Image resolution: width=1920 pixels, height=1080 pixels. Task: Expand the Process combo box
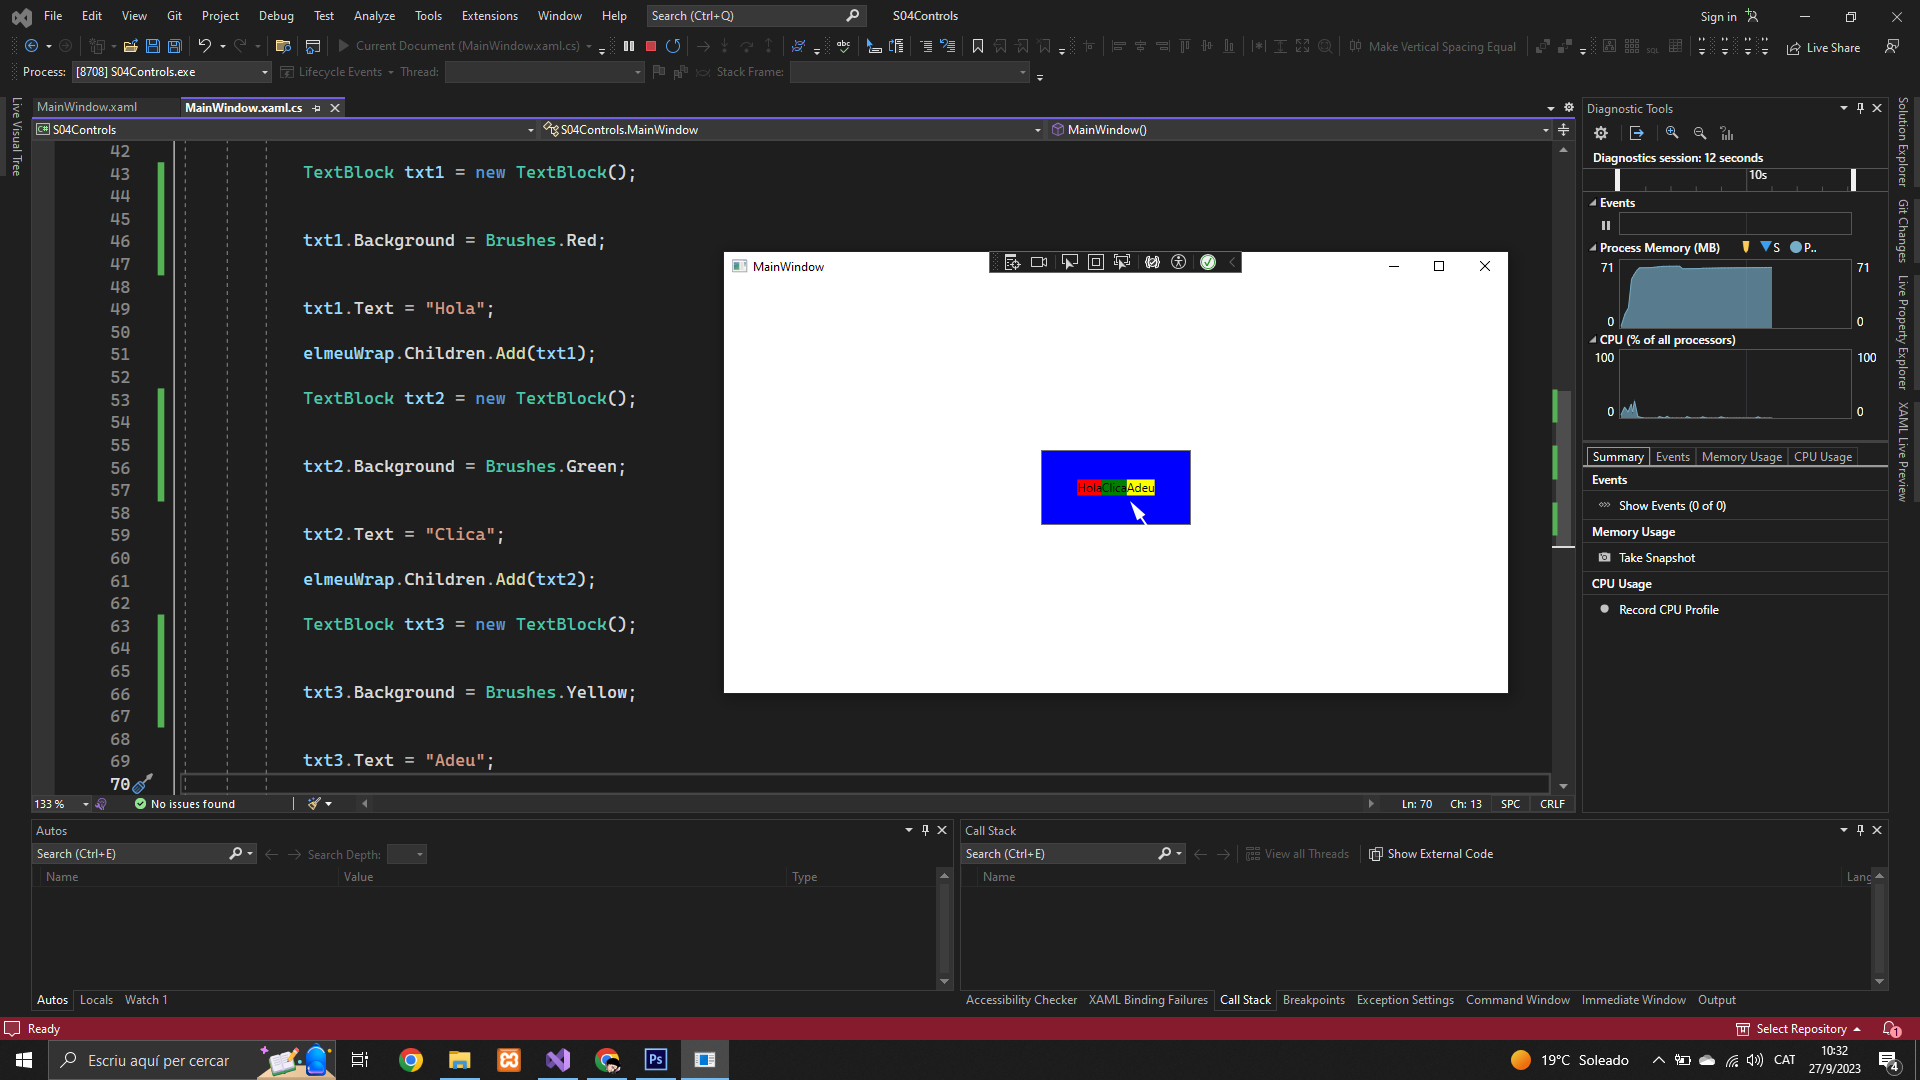pos(264,72)
